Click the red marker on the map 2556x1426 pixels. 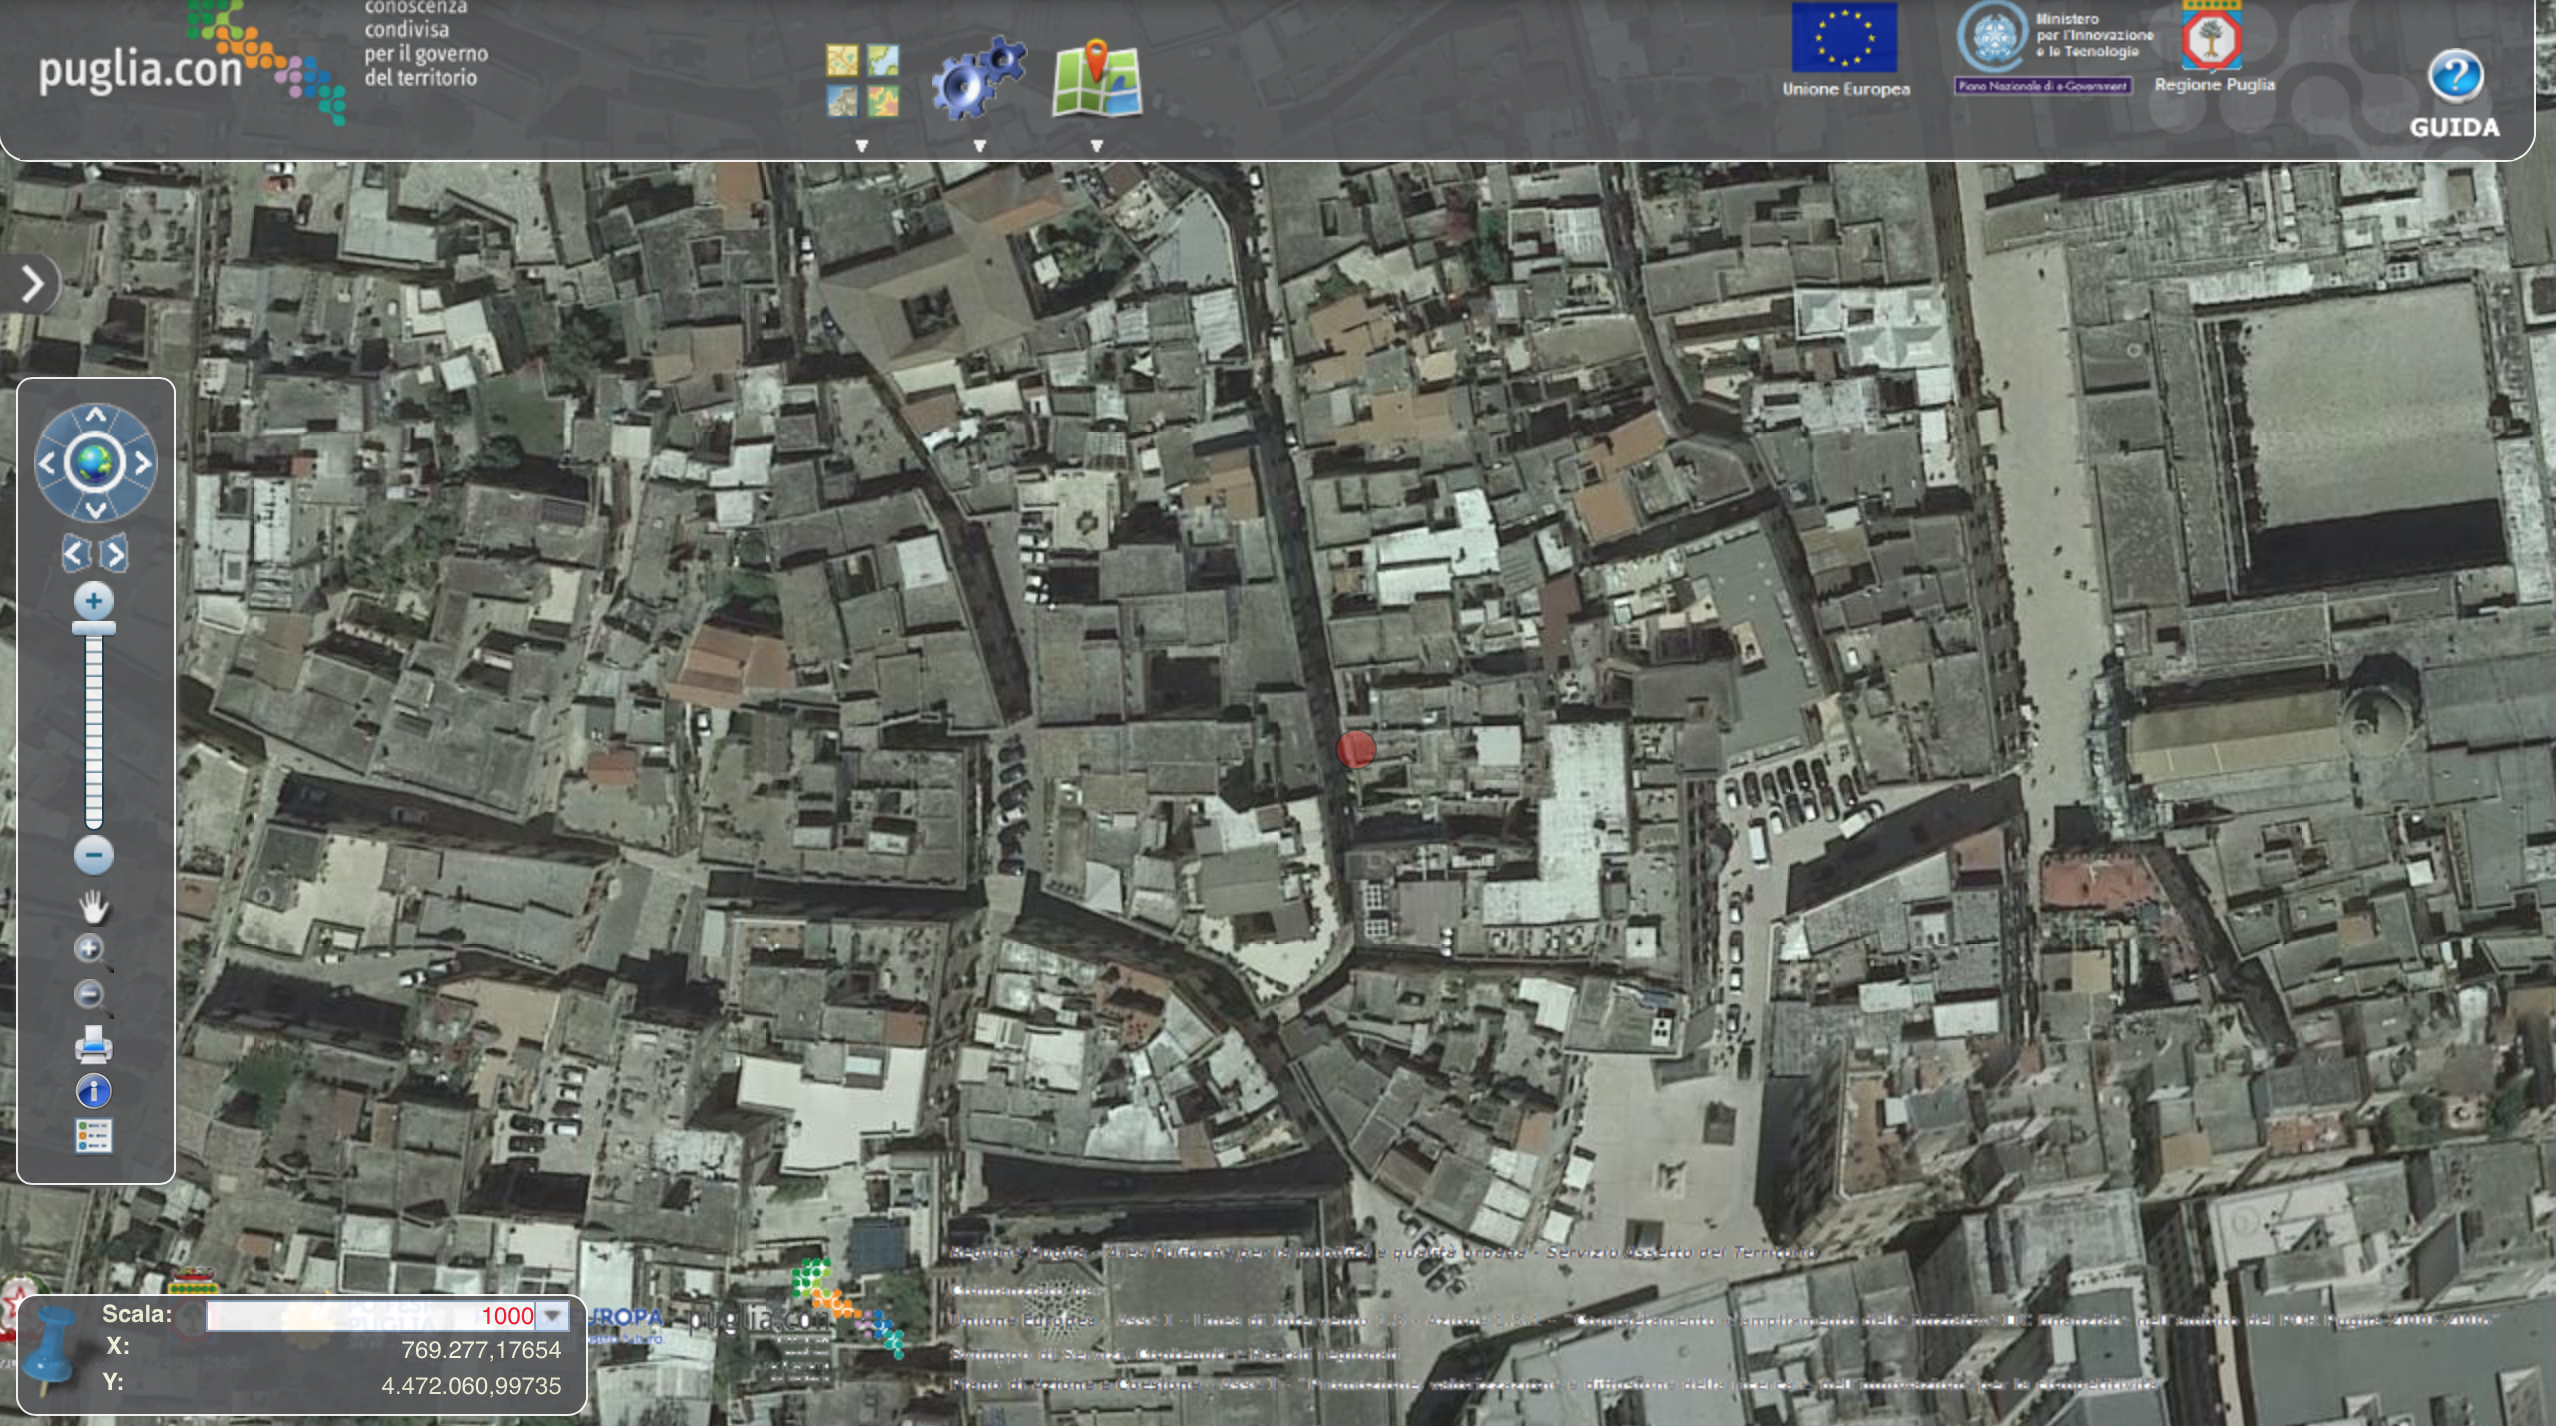coord(1356,749)
